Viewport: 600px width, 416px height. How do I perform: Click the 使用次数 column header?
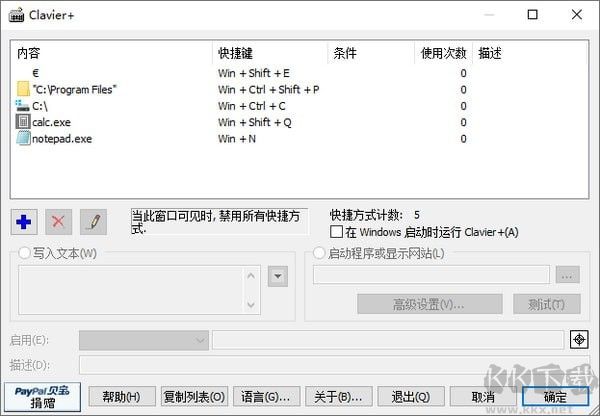click(443, 53)
